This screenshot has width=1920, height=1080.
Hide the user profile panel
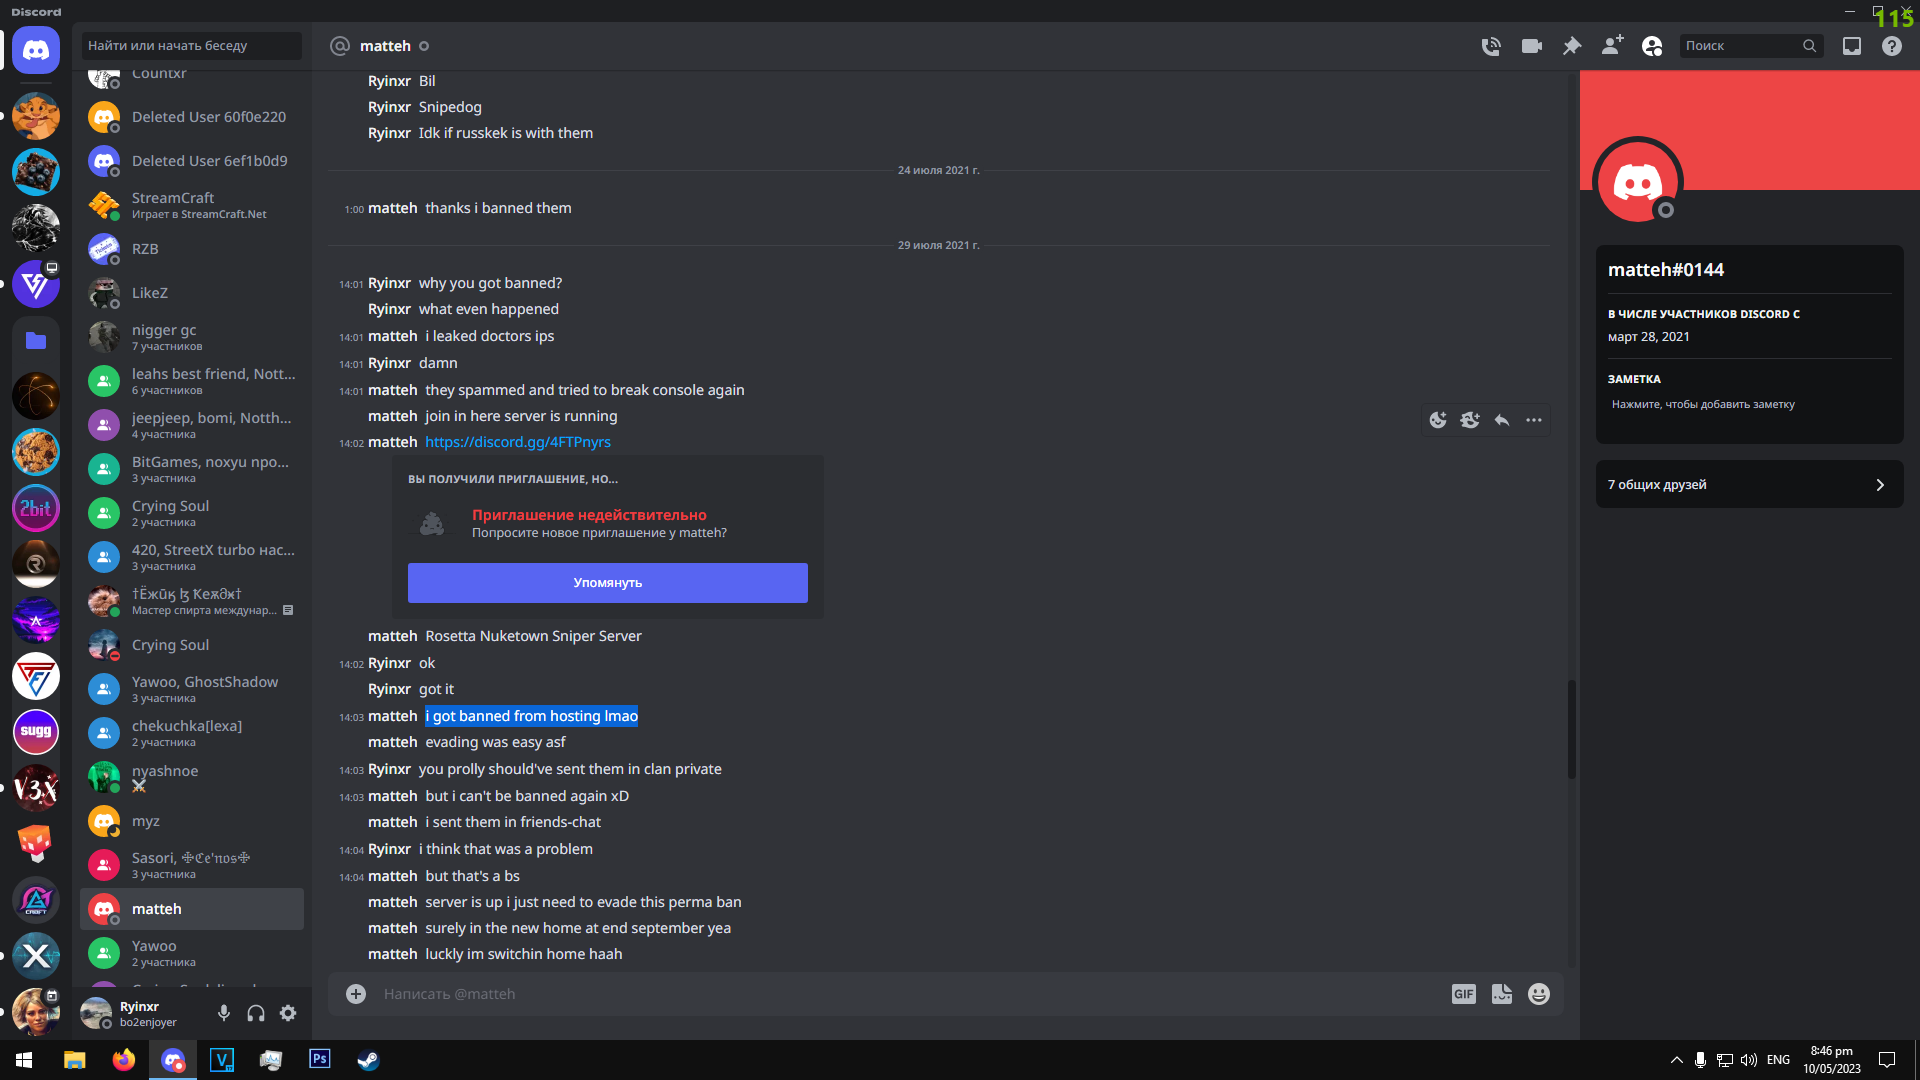tap(1652, 46)
